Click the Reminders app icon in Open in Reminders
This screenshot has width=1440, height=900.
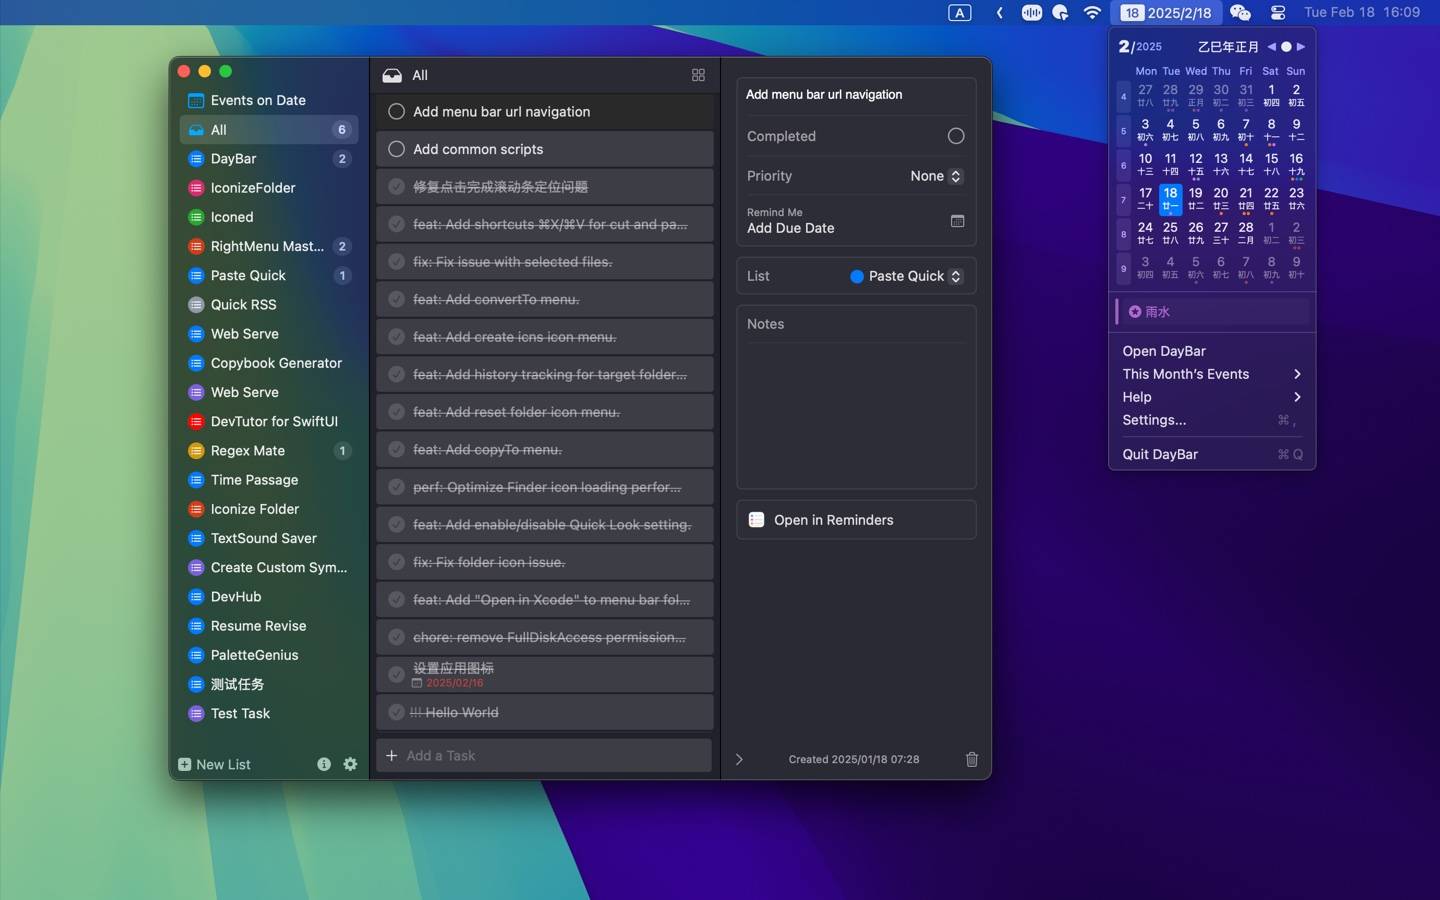click(756, 520)
